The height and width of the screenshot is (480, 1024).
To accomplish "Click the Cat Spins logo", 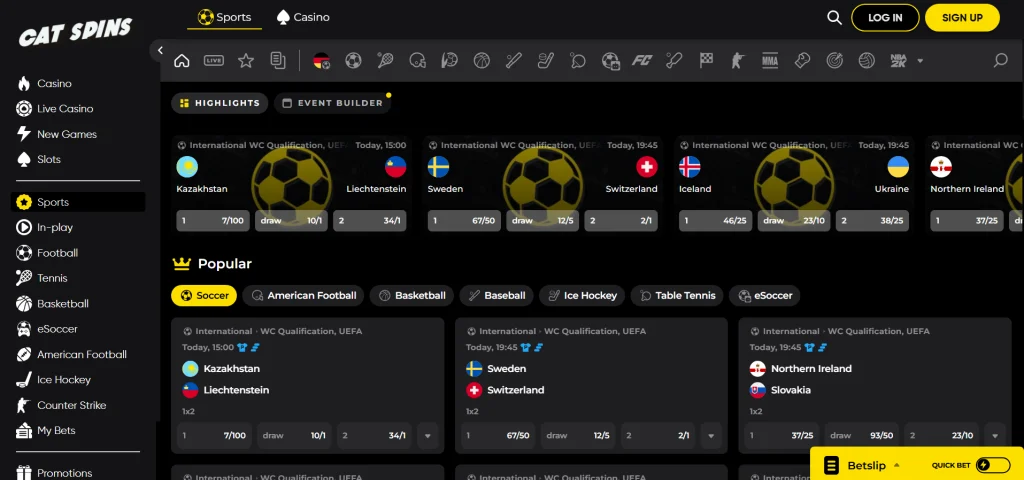I will [75, 32].
